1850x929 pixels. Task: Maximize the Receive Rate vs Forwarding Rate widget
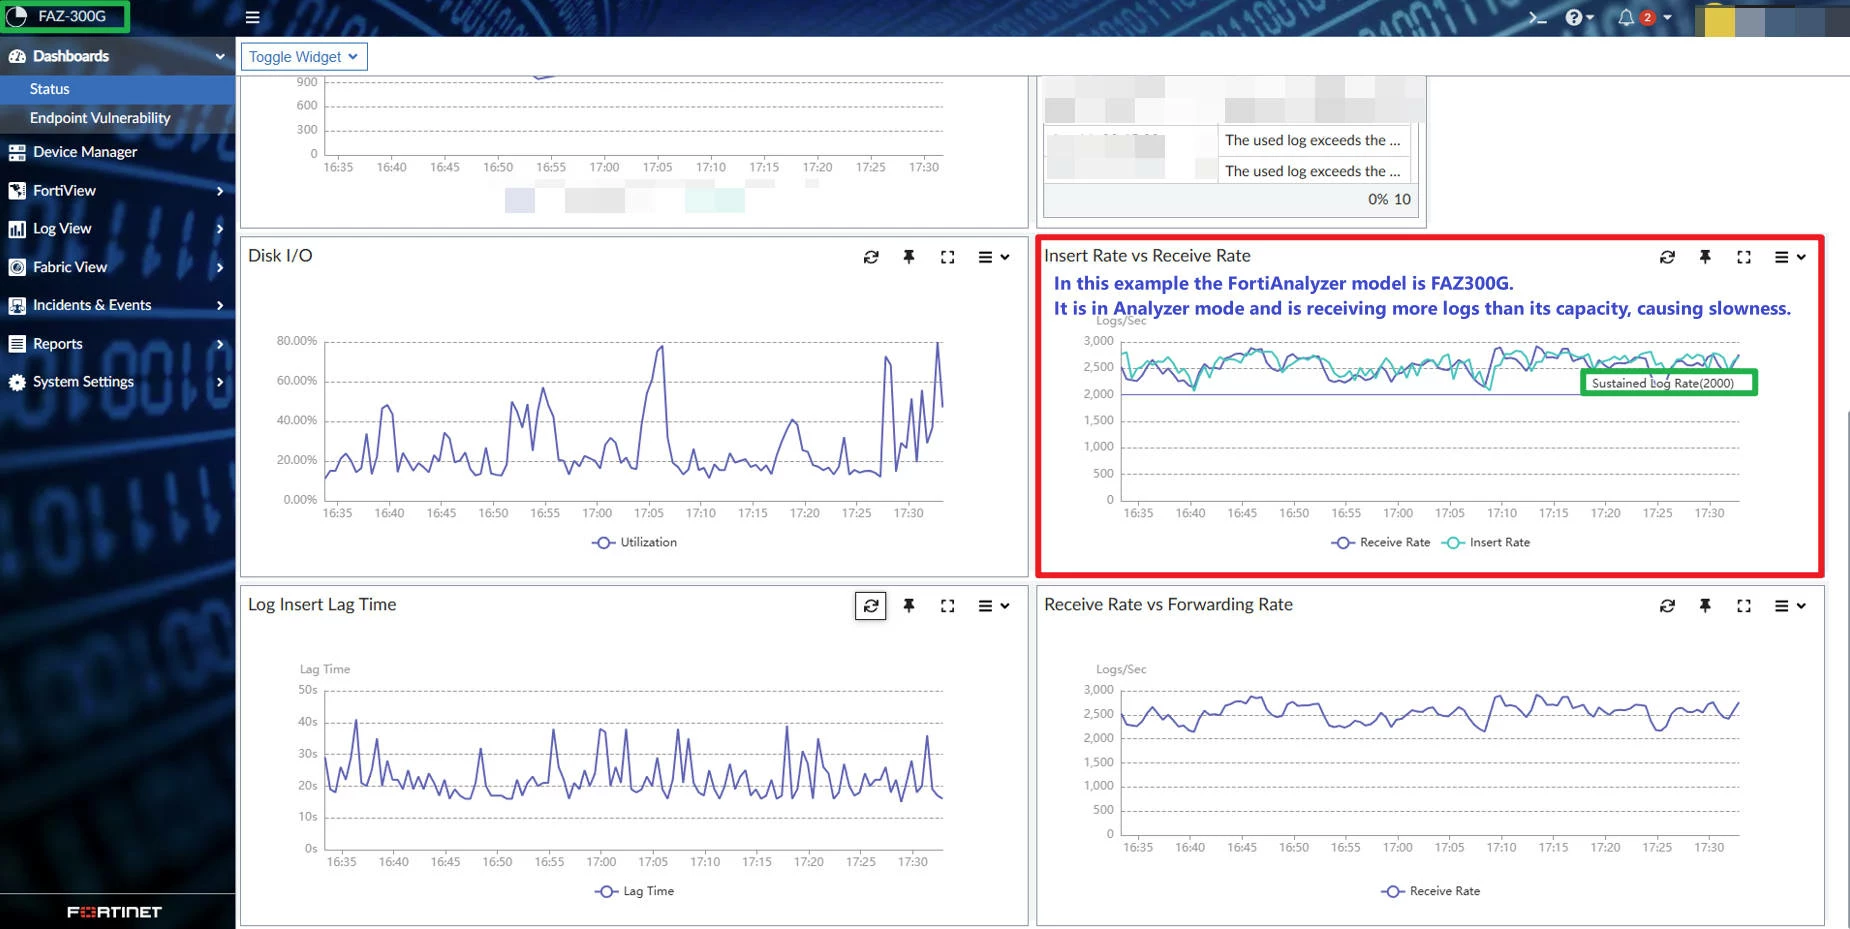[1744, 606]
